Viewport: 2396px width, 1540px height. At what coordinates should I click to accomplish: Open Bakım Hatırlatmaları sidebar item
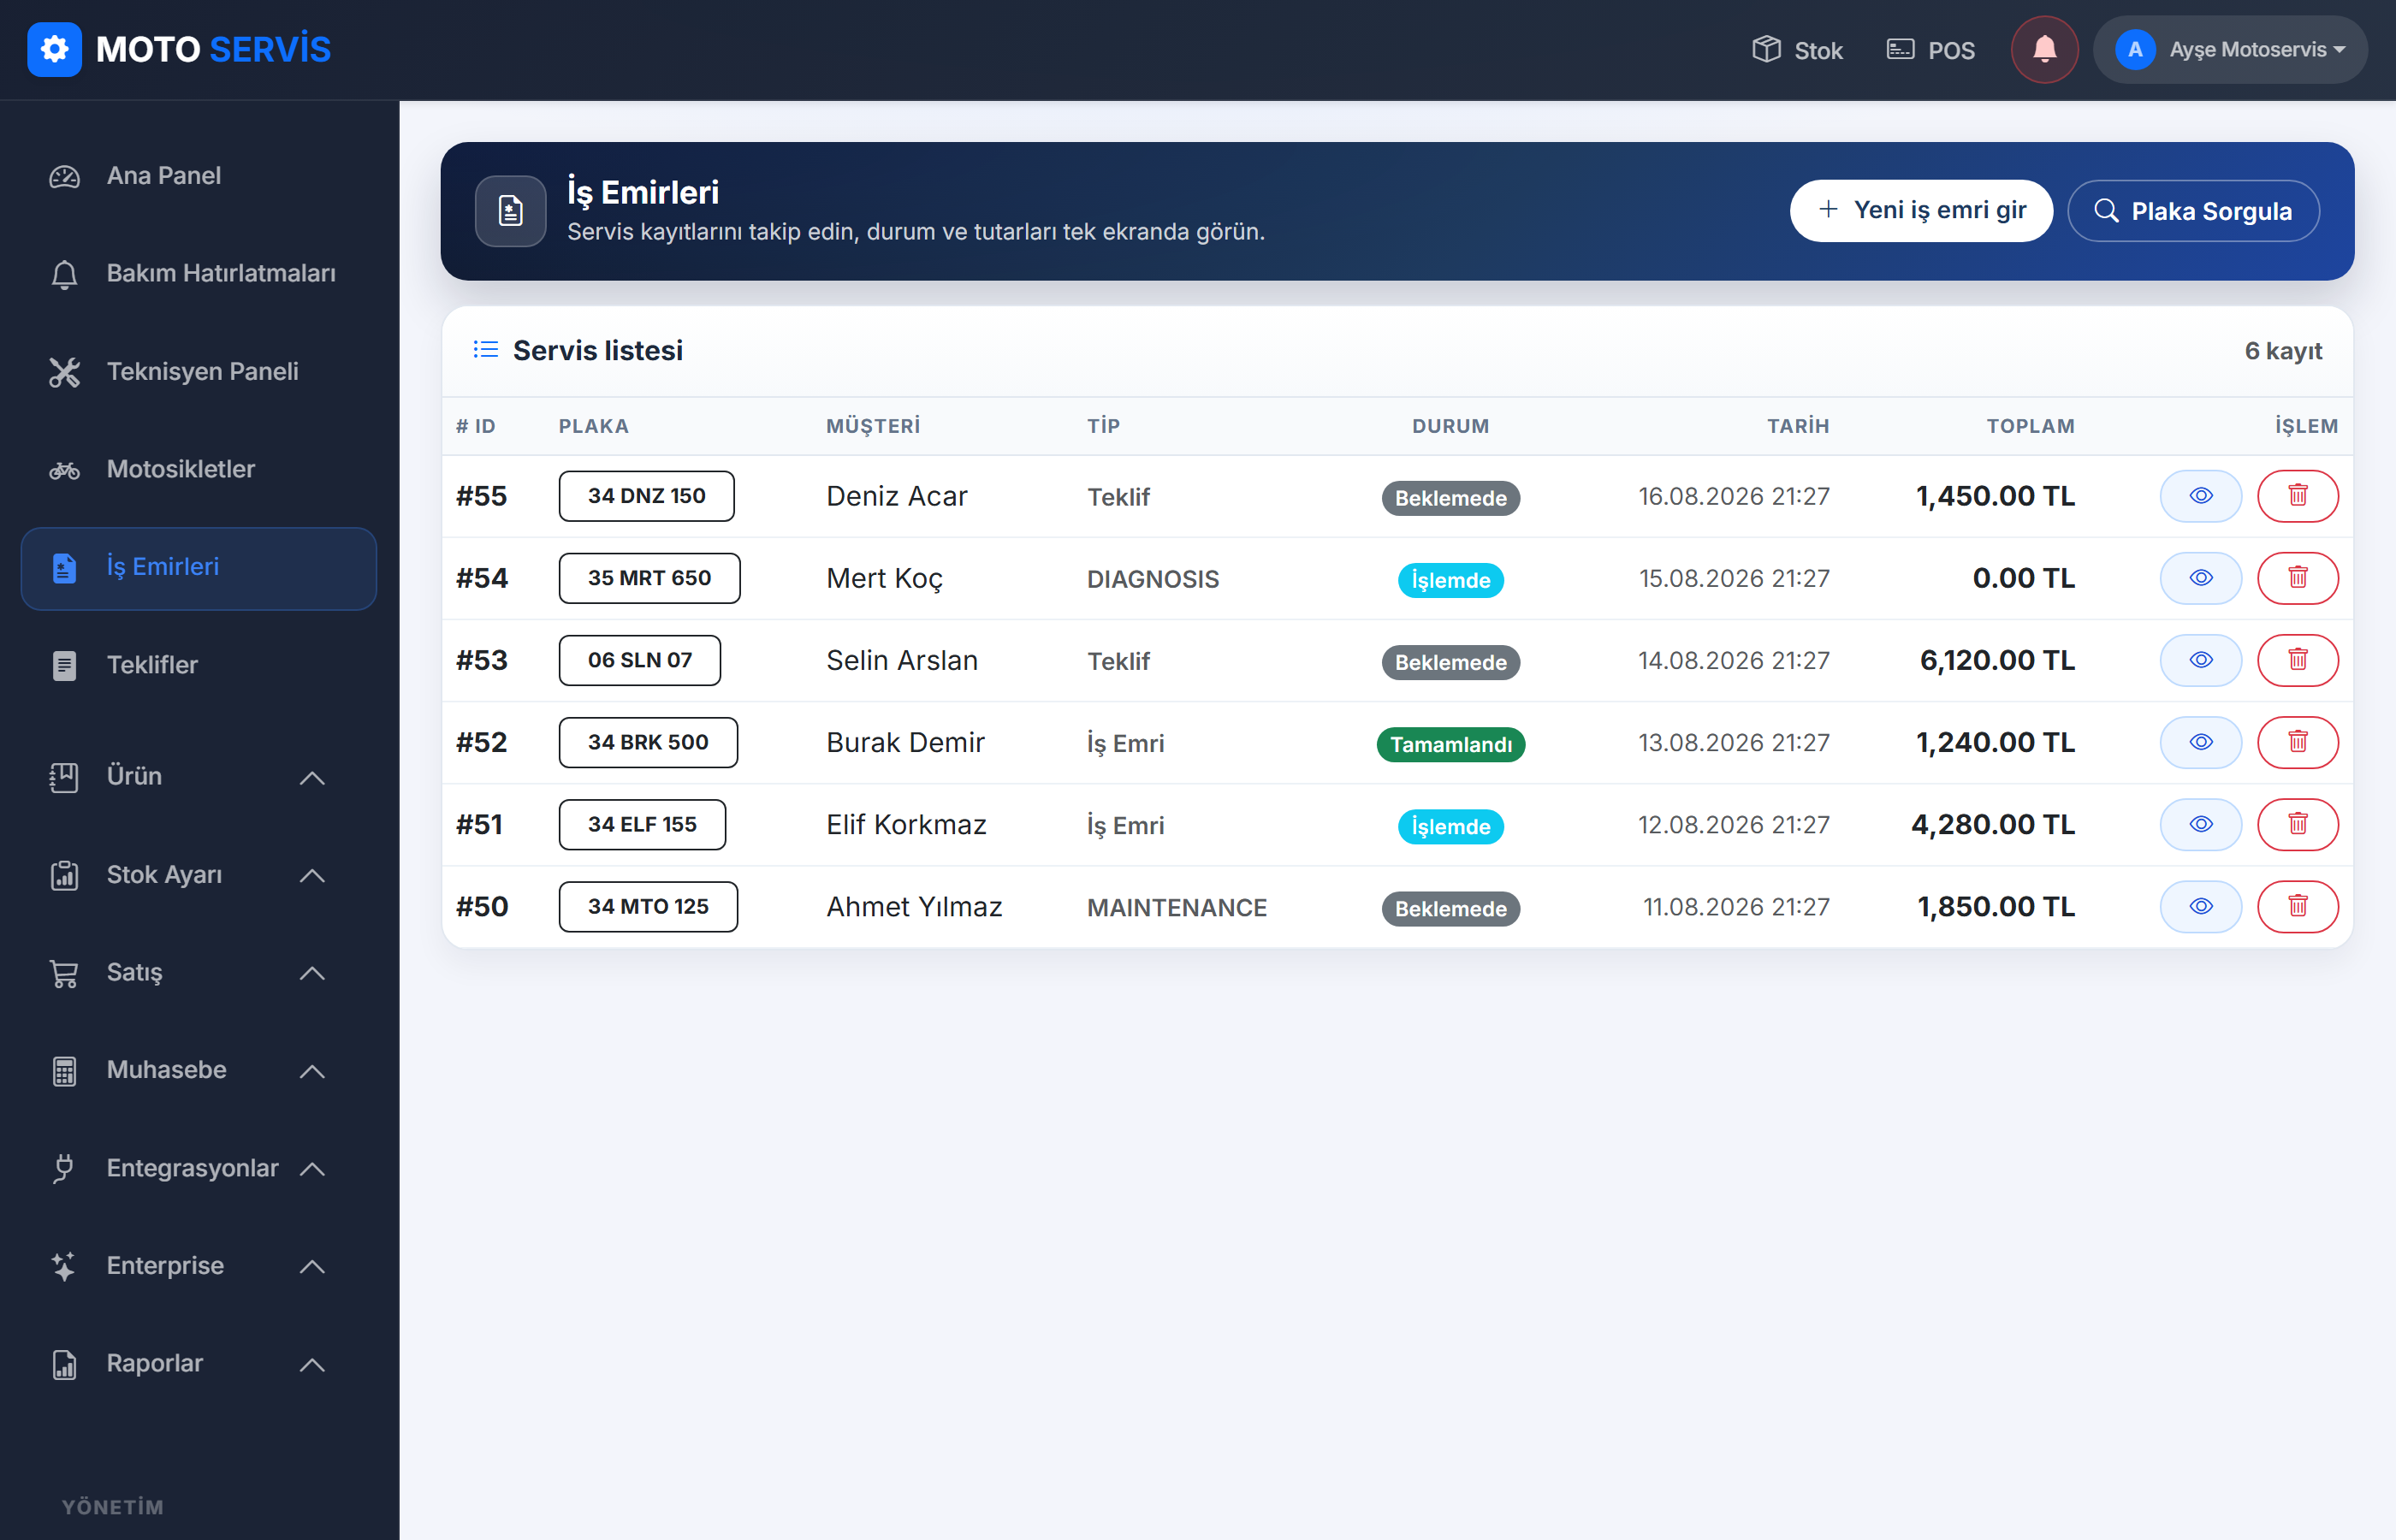[199, 274]
